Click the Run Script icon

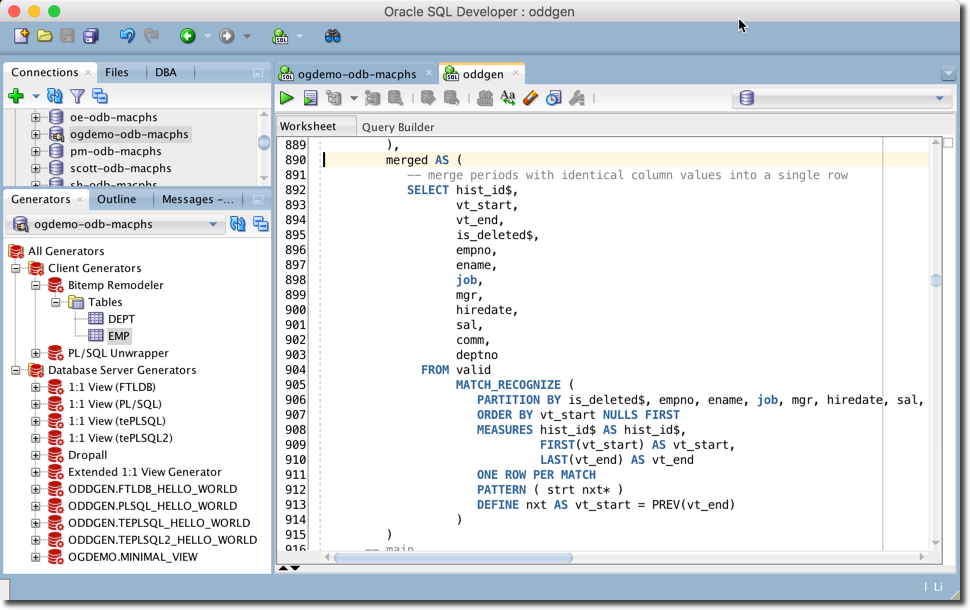(311, 98)
